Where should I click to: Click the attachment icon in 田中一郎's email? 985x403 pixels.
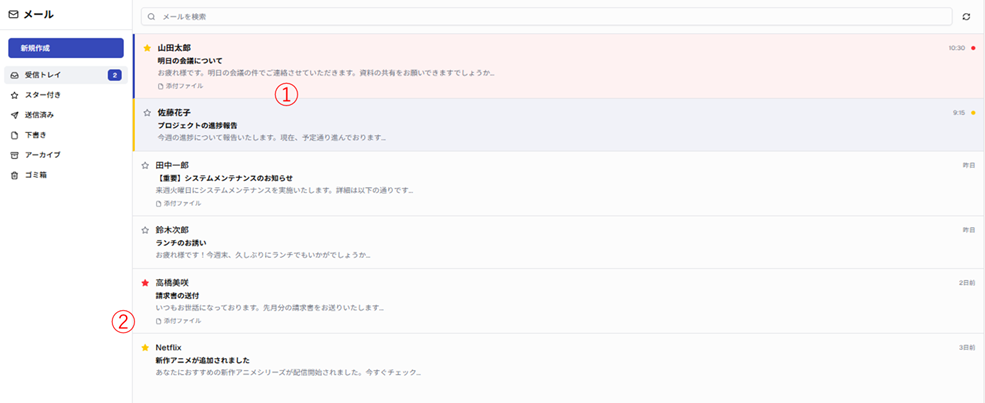coord(158,203)
